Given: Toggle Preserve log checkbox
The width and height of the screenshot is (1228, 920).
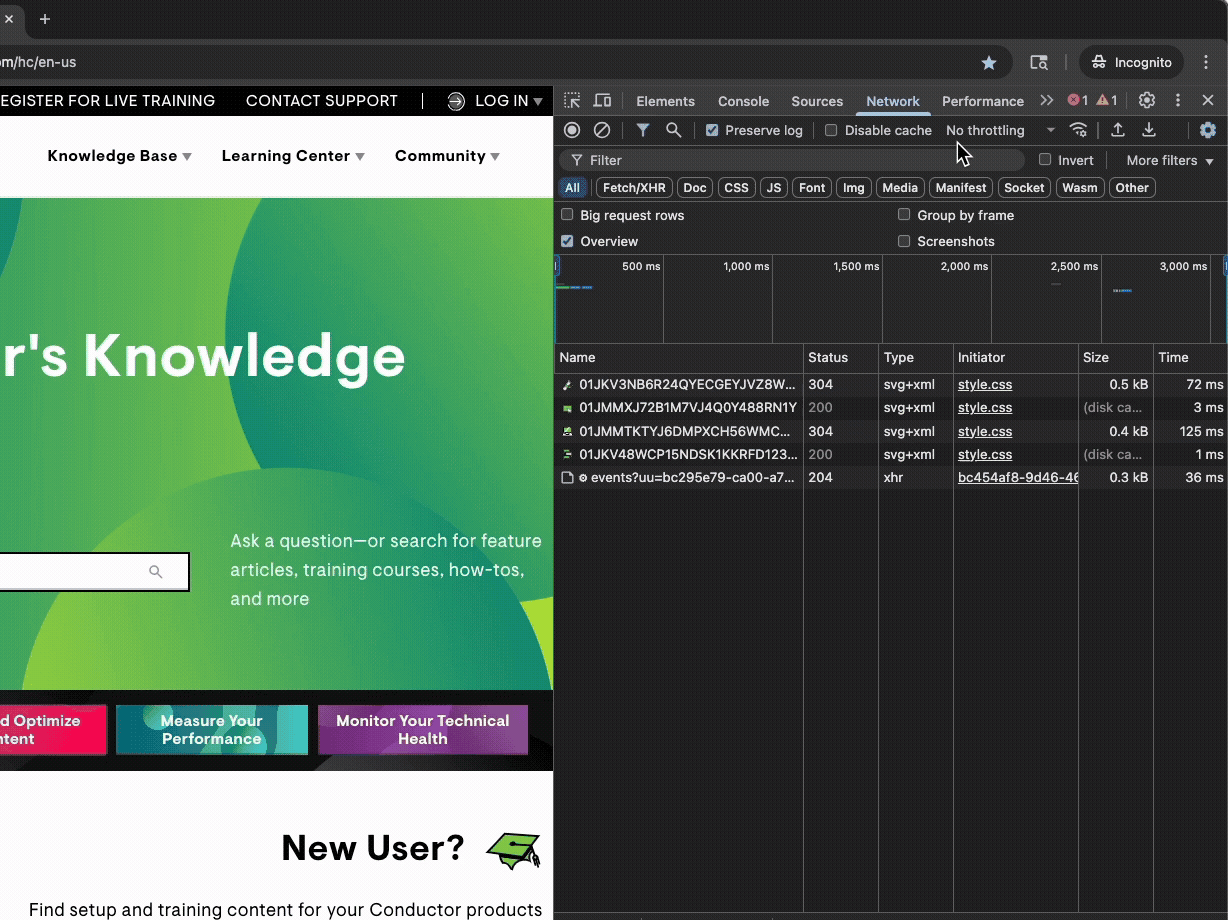Looking at the screenshot, I should coord(712,130).
